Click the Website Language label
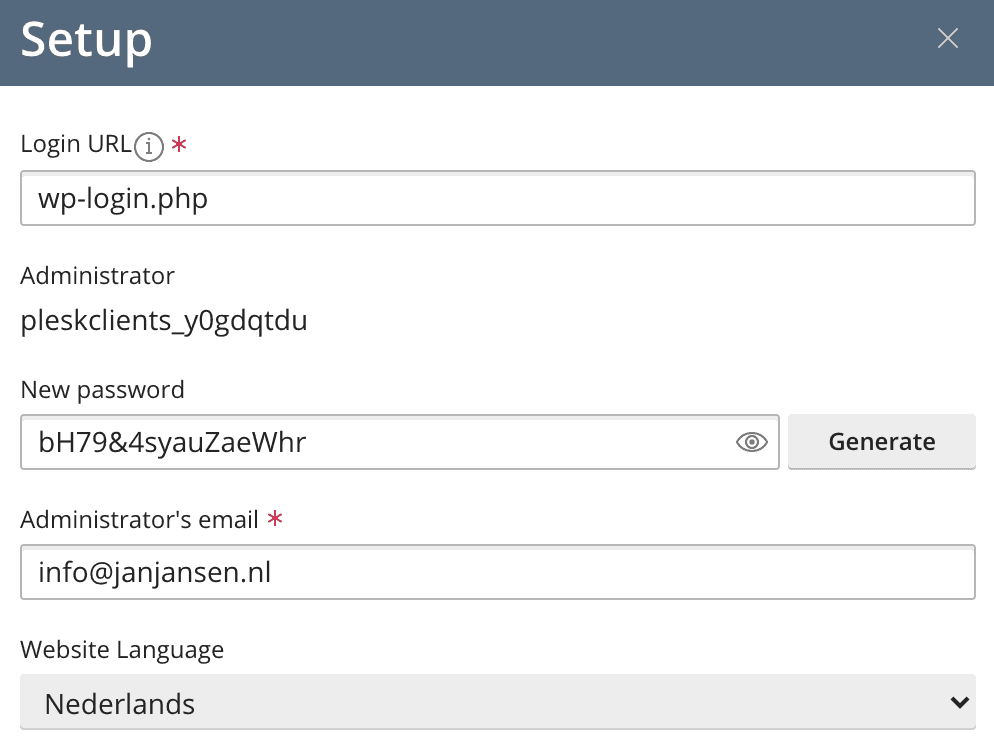The height and width of the screenshot is (754, 994). [x=122, y=650]
